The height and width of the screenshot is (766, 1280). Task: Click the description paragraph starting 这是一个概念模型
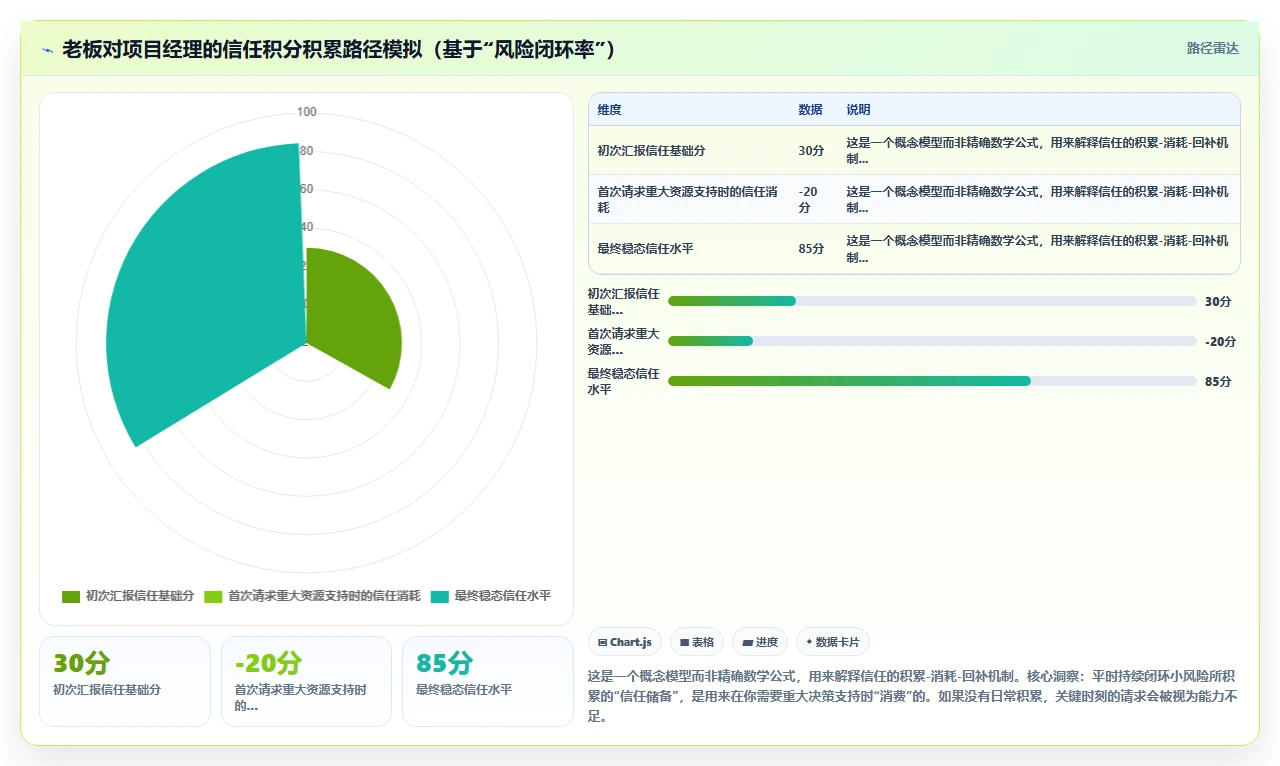(912, 696)
